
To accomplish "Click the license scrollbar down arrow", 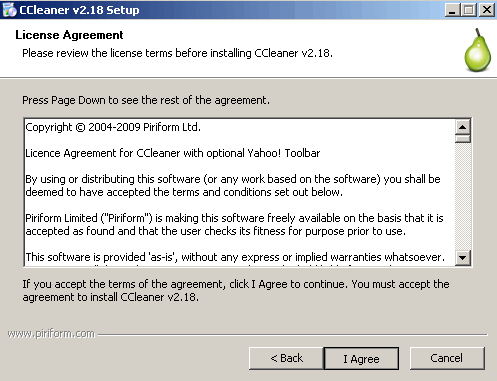I will 463,257.
